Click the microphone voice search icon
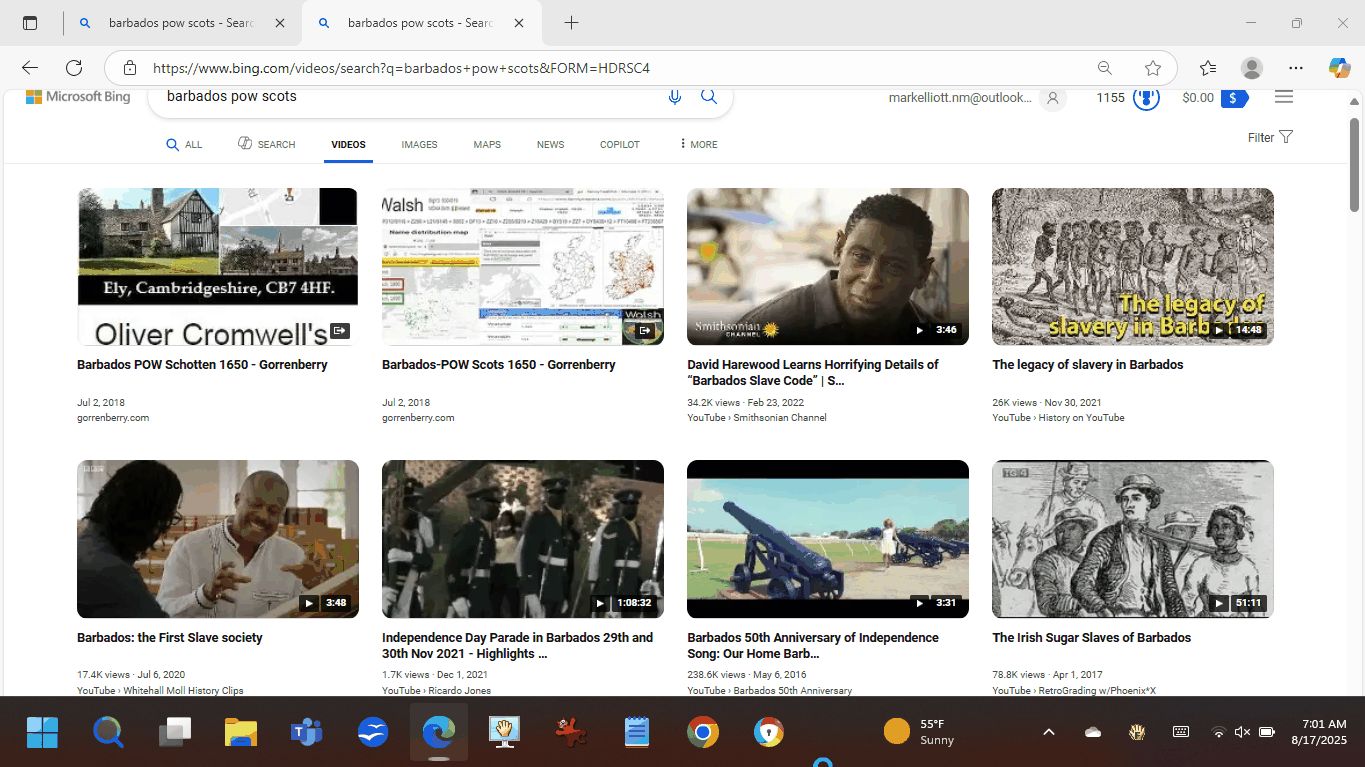This screenshot has width=1365, height=767. click(x=675, y=97)
